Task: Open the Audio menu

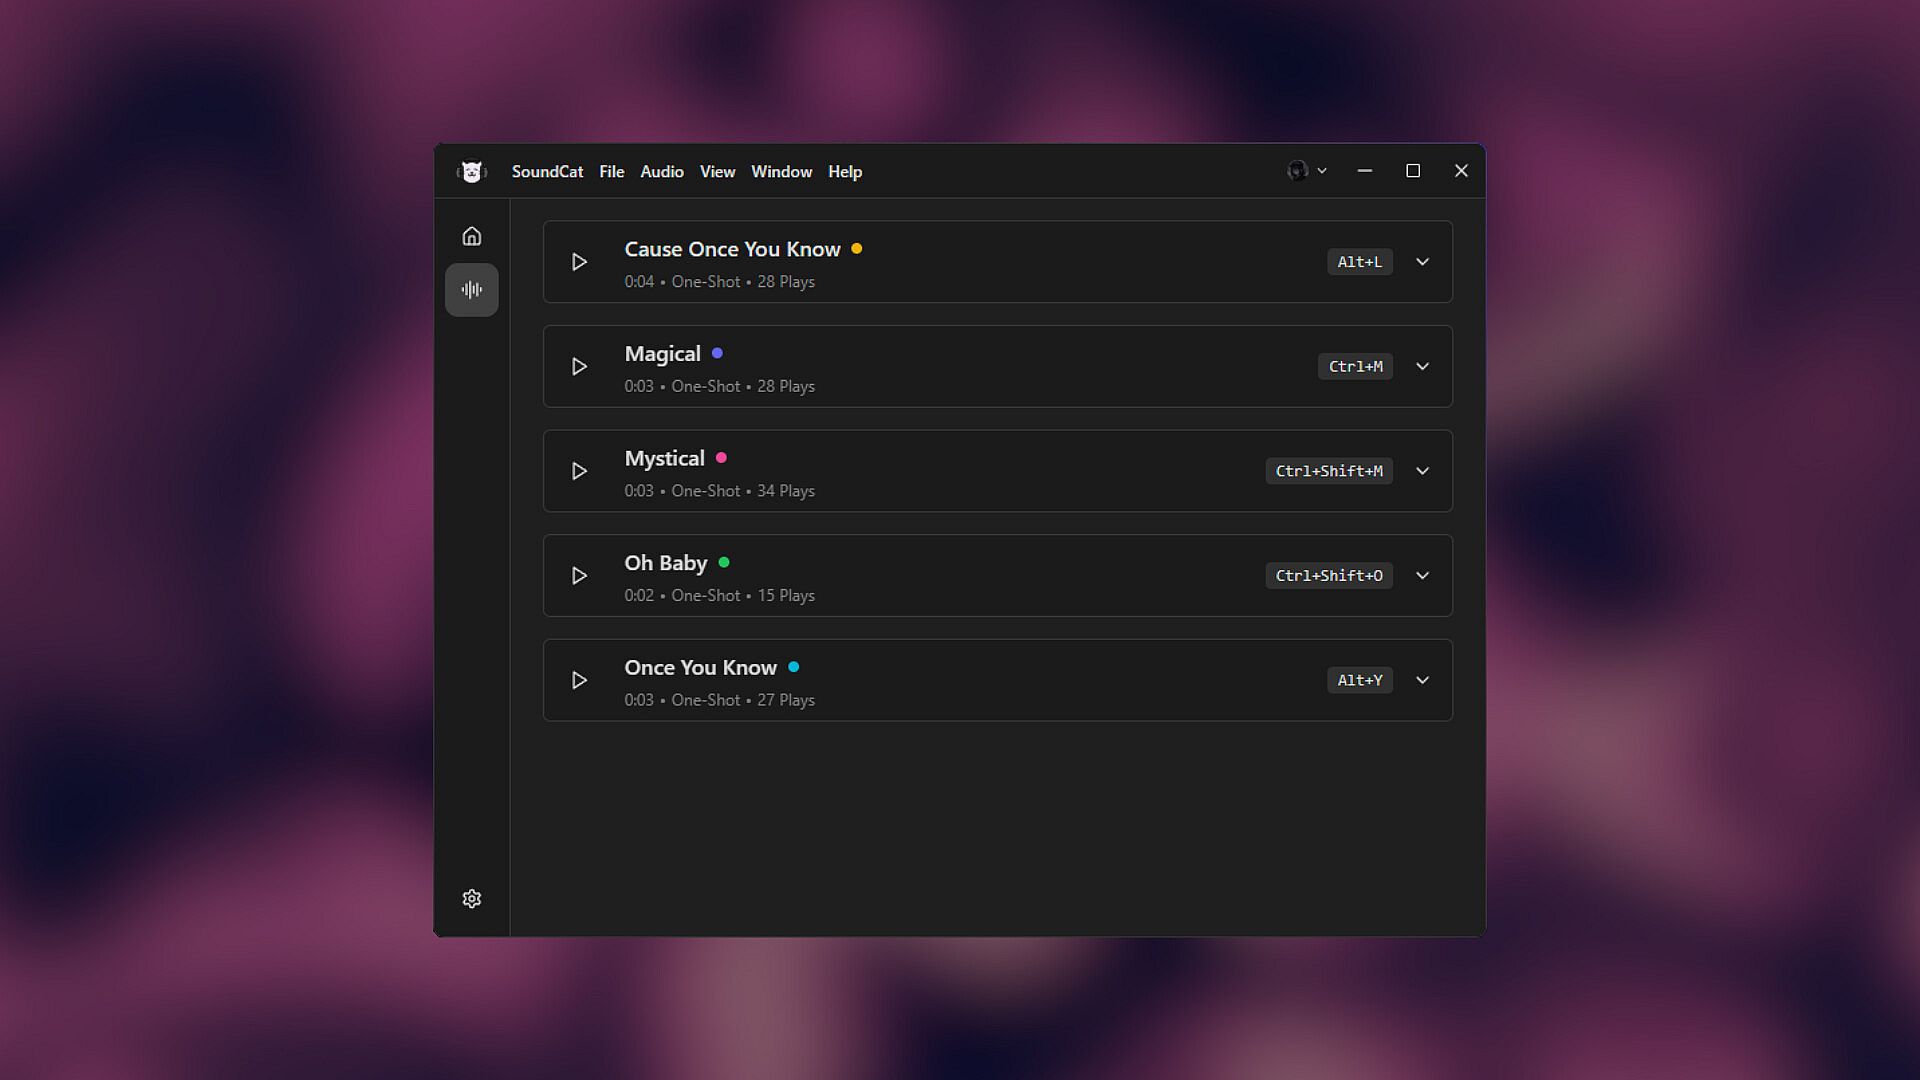Action: [x=661, y=172]
